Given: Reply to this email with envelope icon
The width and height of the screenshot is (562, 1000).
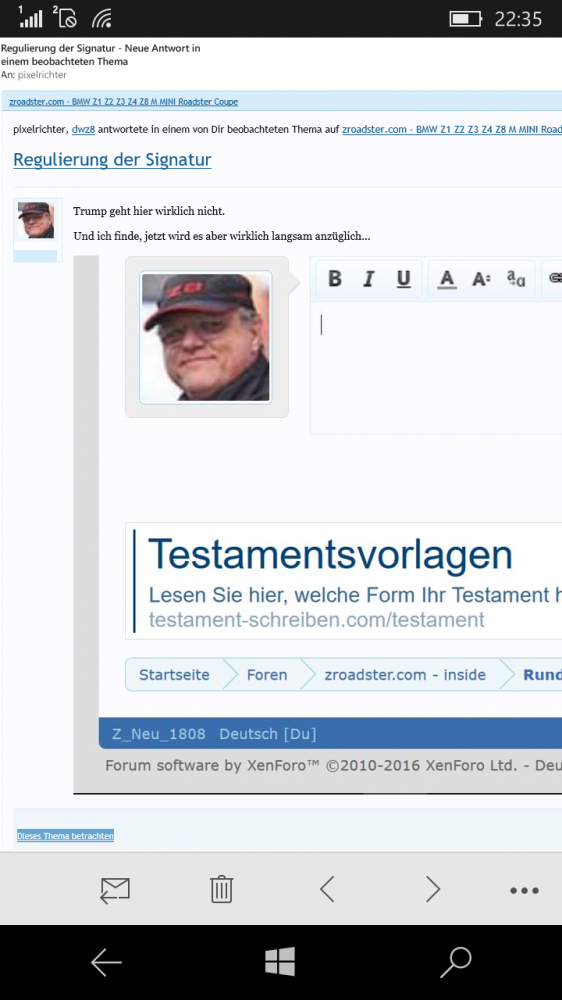Looking at the screenshot, I should (115, 890).
